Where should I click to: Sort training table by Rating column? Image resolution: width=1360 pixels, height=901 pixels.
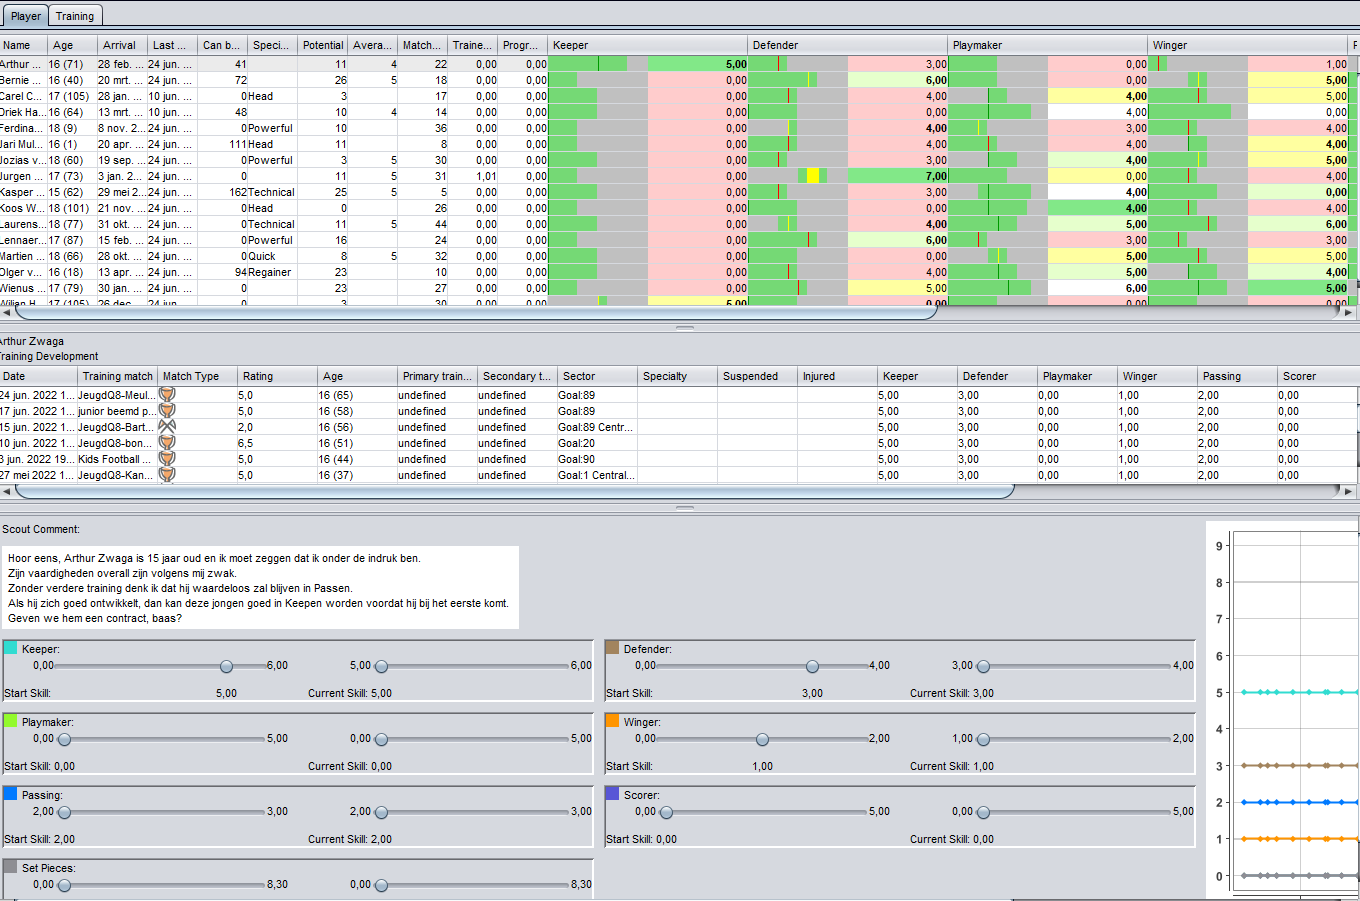point(277,376)
